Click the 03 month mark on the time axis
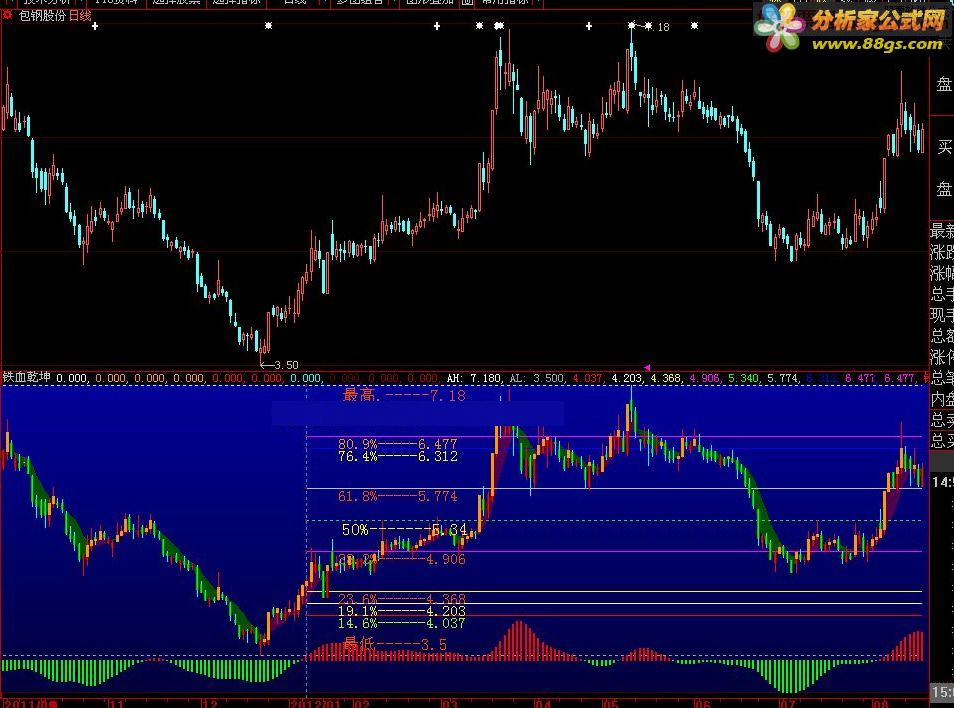Screen dimensions: 954x708 point(449,703)
